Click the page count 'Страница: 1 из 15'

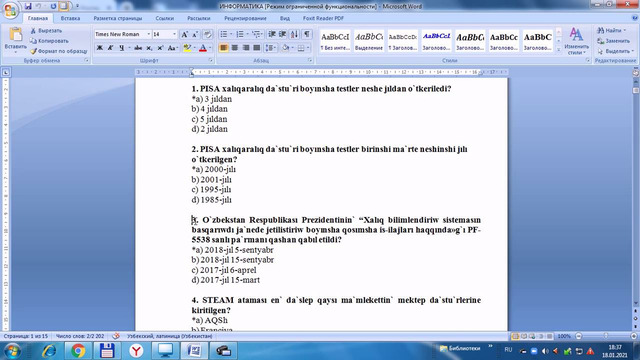pyautogui.click(x=26, y=336)
